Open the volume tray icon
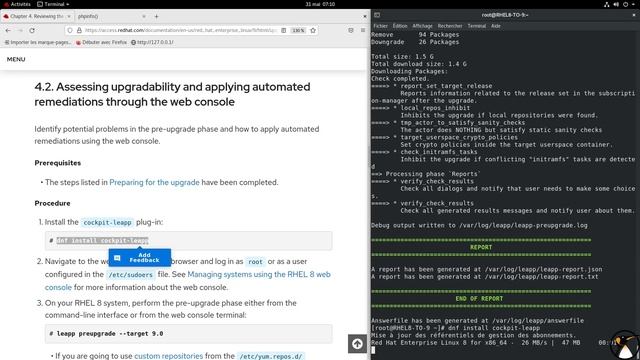Image resolution: width=640 pixels, height=360 pixels. 616,4
